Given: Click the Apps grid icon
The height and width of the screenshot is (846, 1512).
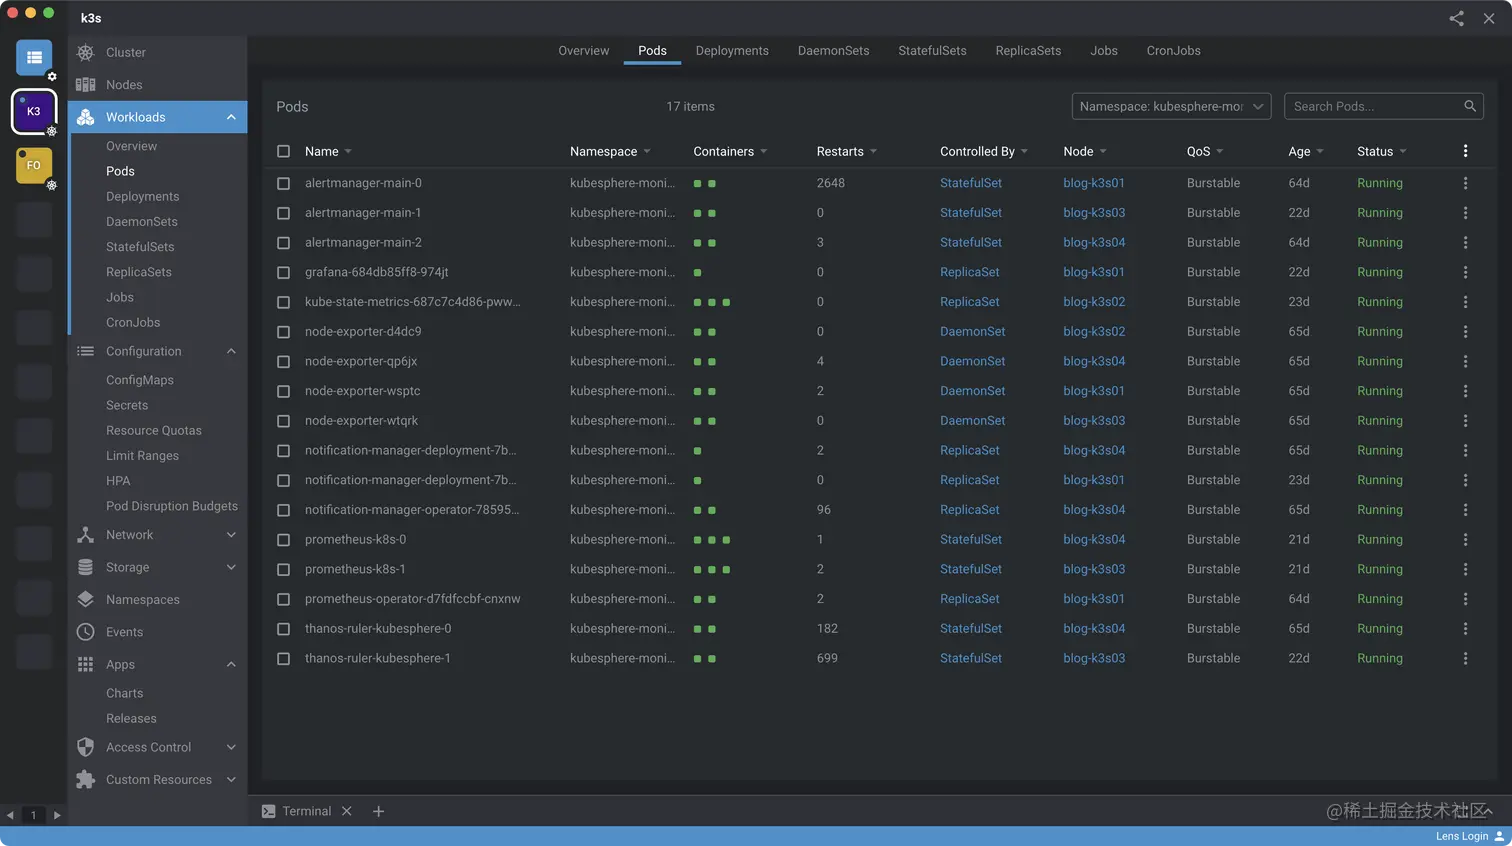Looking at the screenshot, I should click(x=86, y=664).
